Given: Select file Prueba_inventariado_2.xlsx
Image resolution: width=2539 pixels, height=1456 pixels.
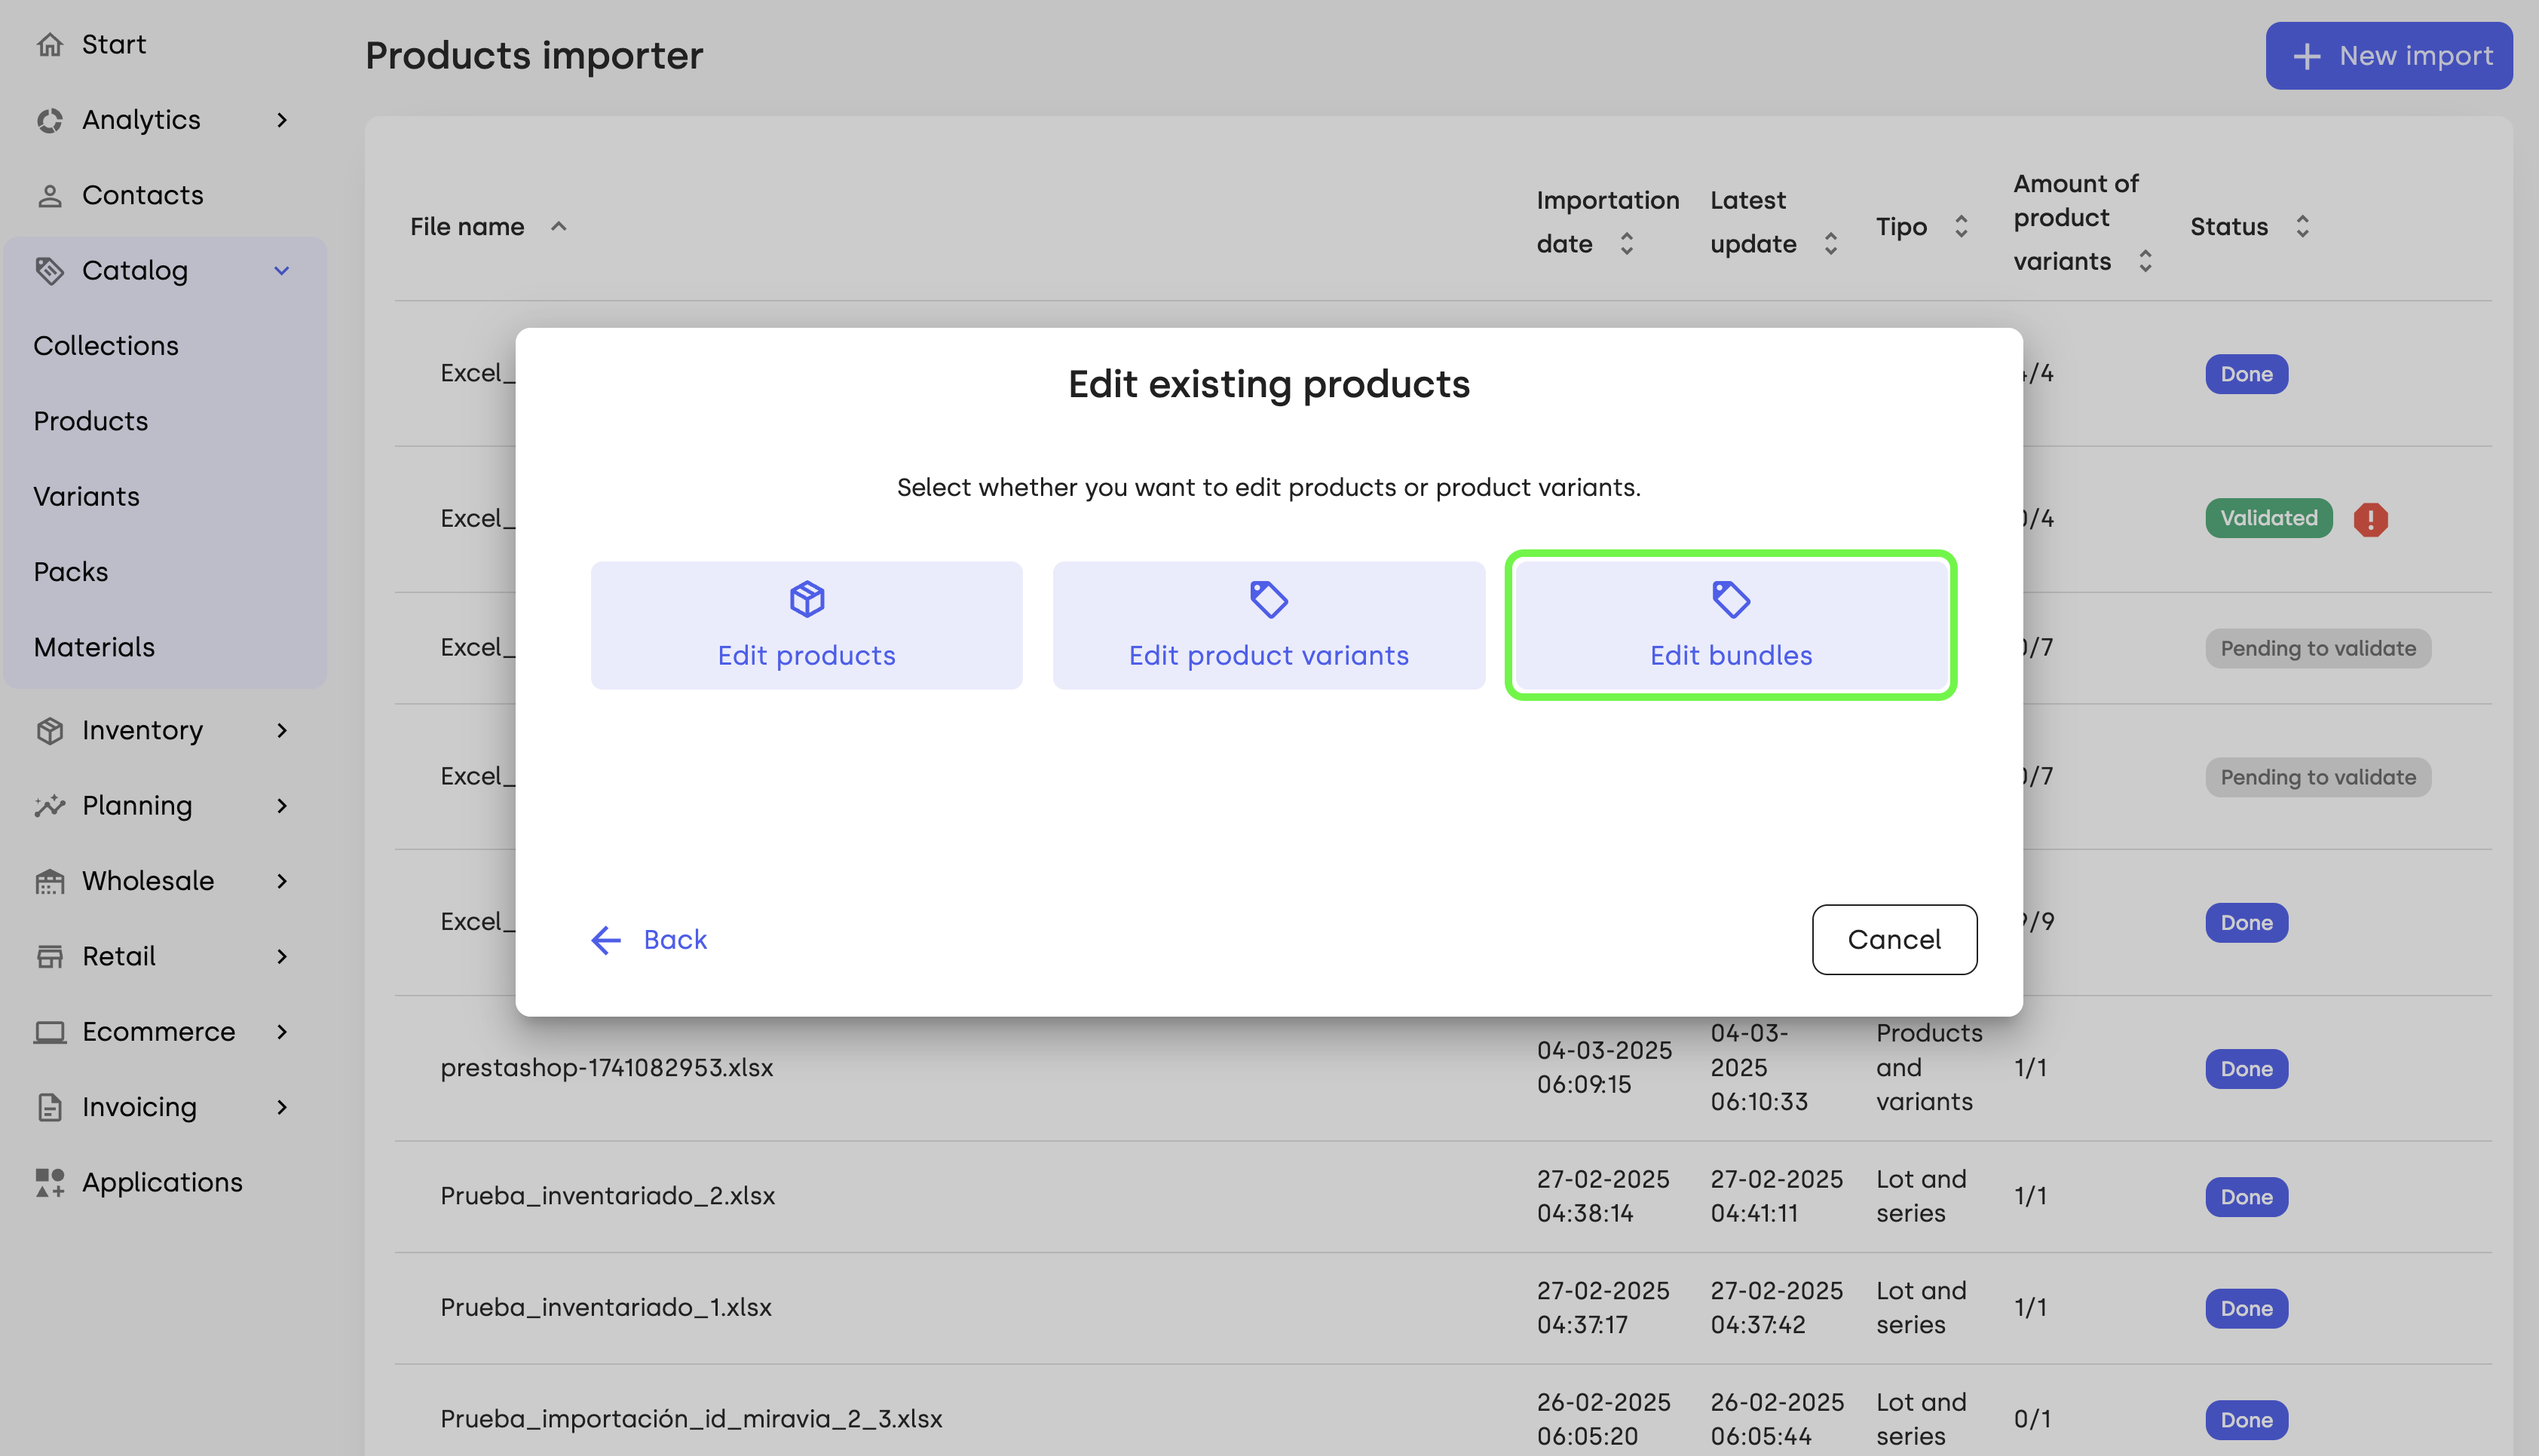Looking at the screenshot, I should 608,1196.
